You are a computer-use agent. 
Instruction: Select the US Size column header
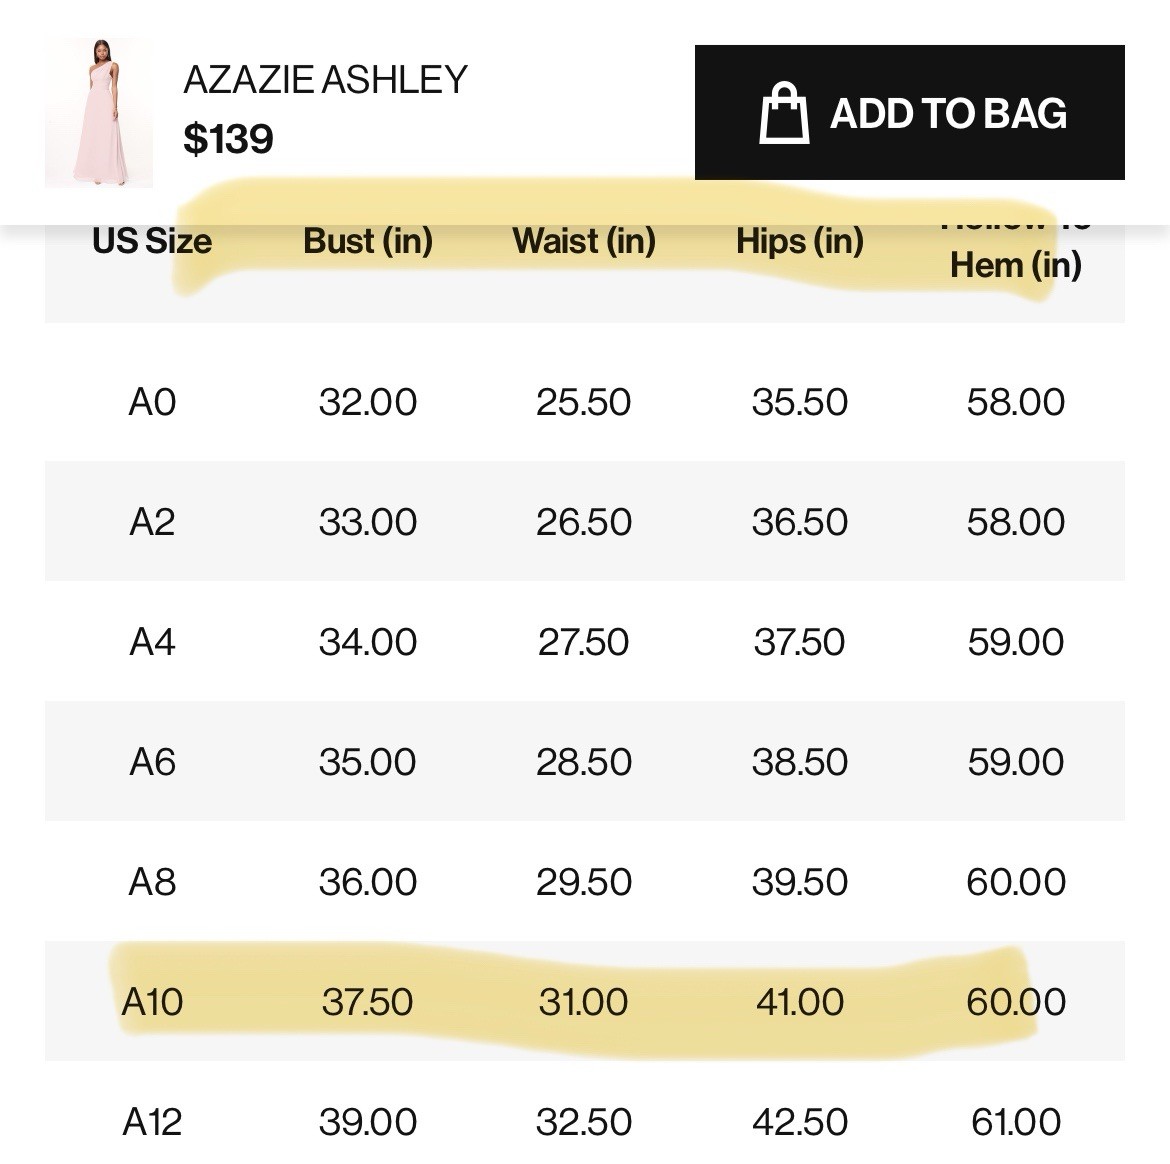[152, 241]
